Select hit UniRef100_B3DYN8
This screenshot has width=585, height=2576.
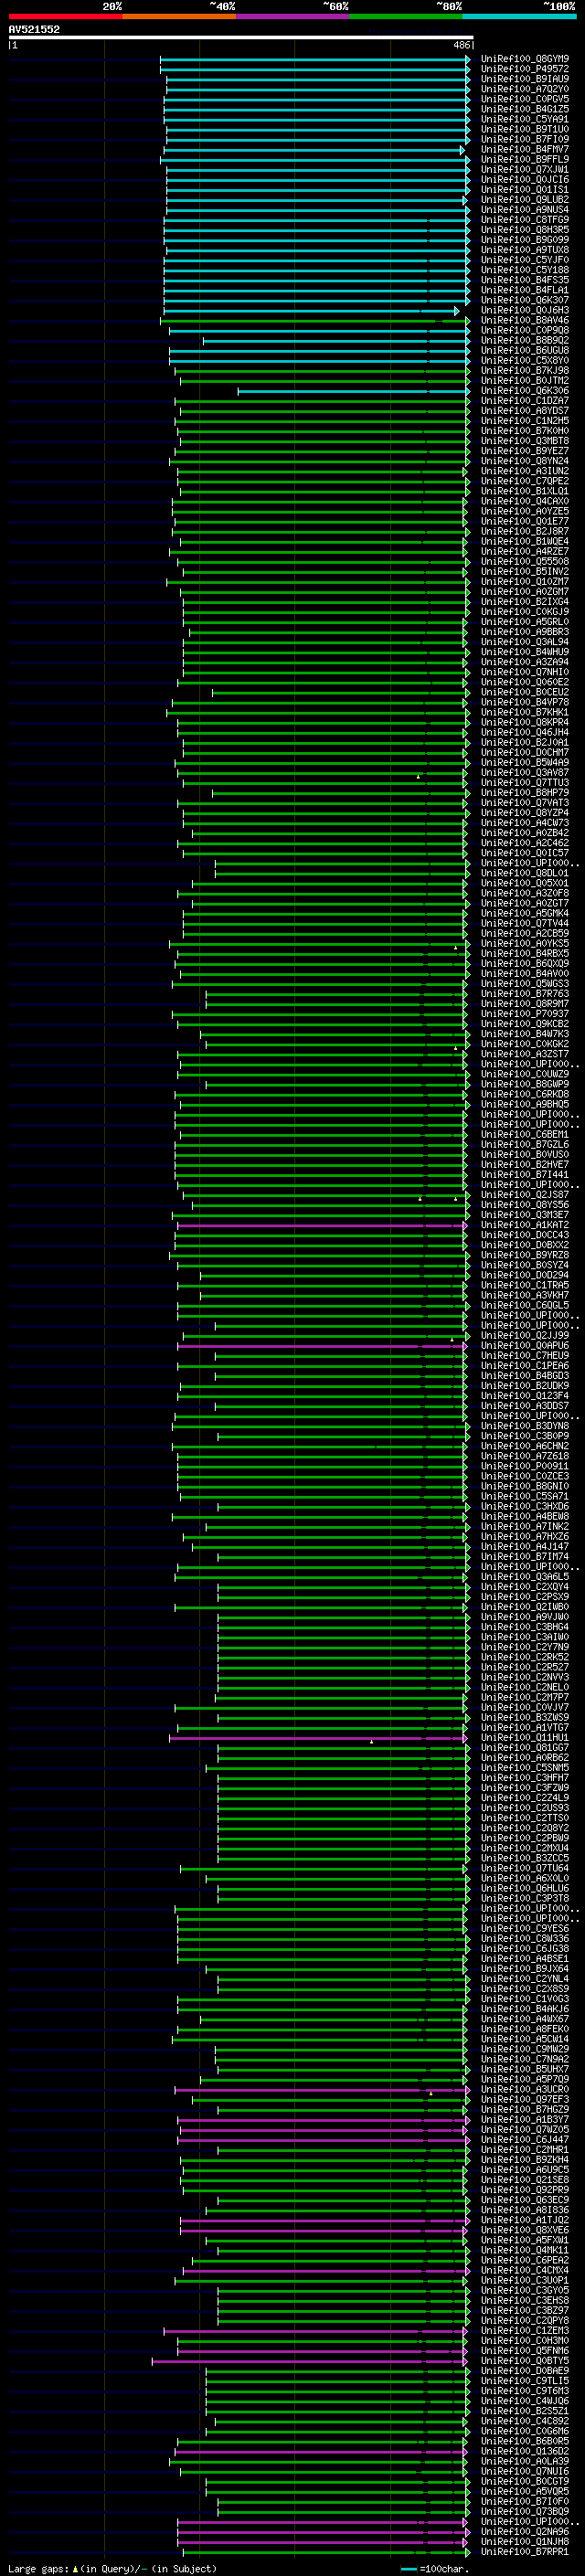coord(525,1426)
